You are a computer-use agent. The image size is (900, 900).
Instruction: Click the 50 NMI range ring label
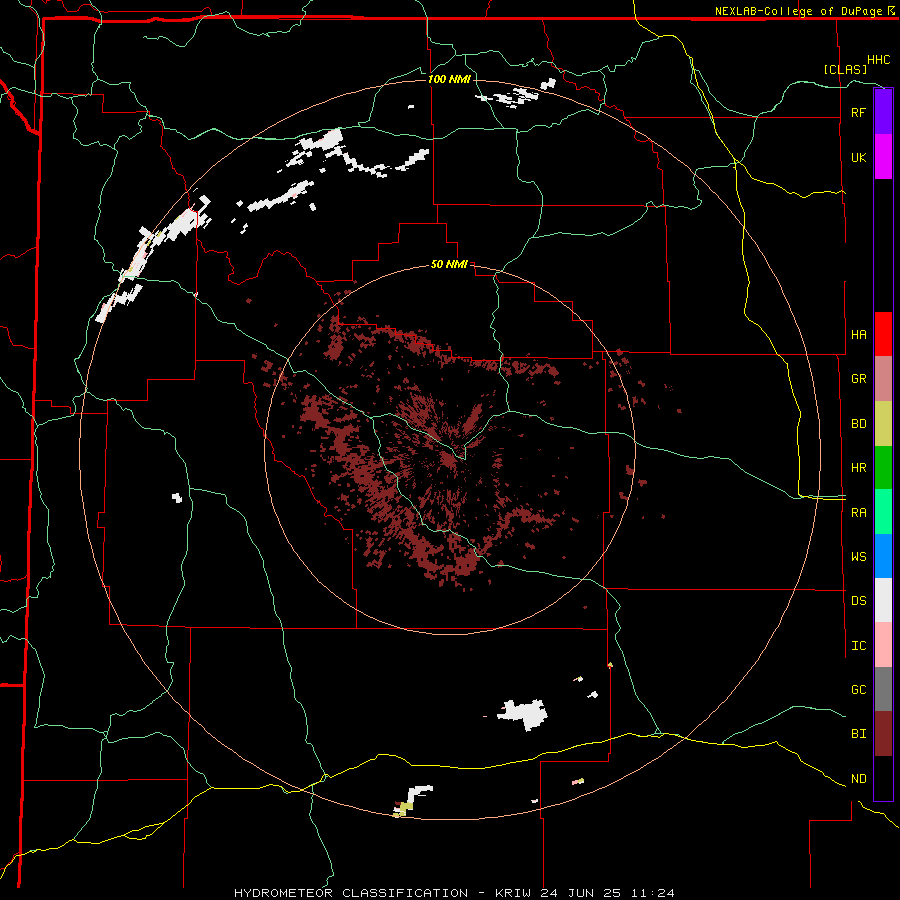point(449,264)
